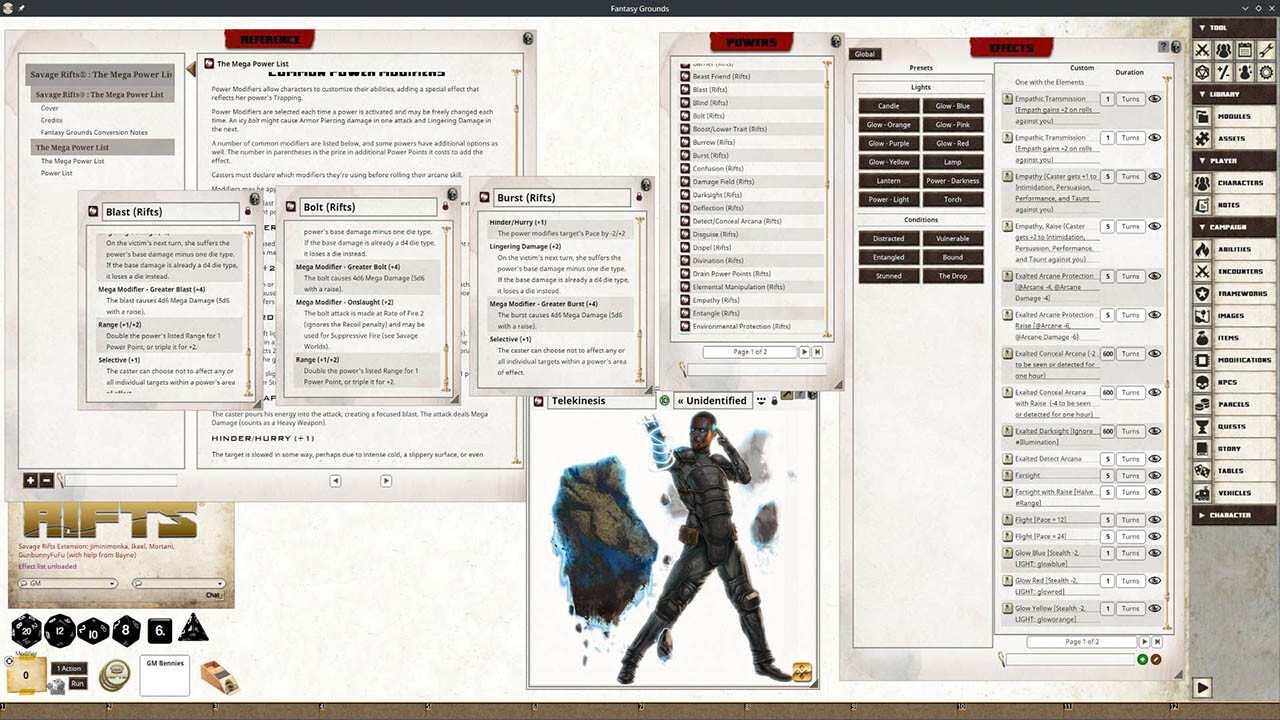1280x720 pixels.
Task: Open the Tables campaign panel
Action: [1241, 471]
